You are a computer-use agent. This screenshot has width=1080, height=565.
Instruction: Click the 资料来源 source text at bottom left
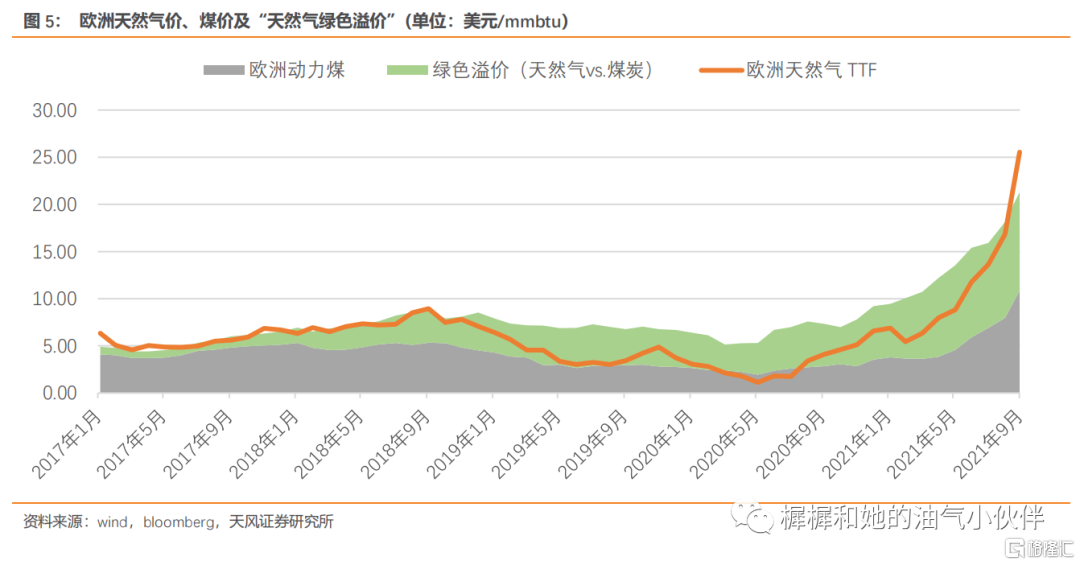[x=55, y=522]
